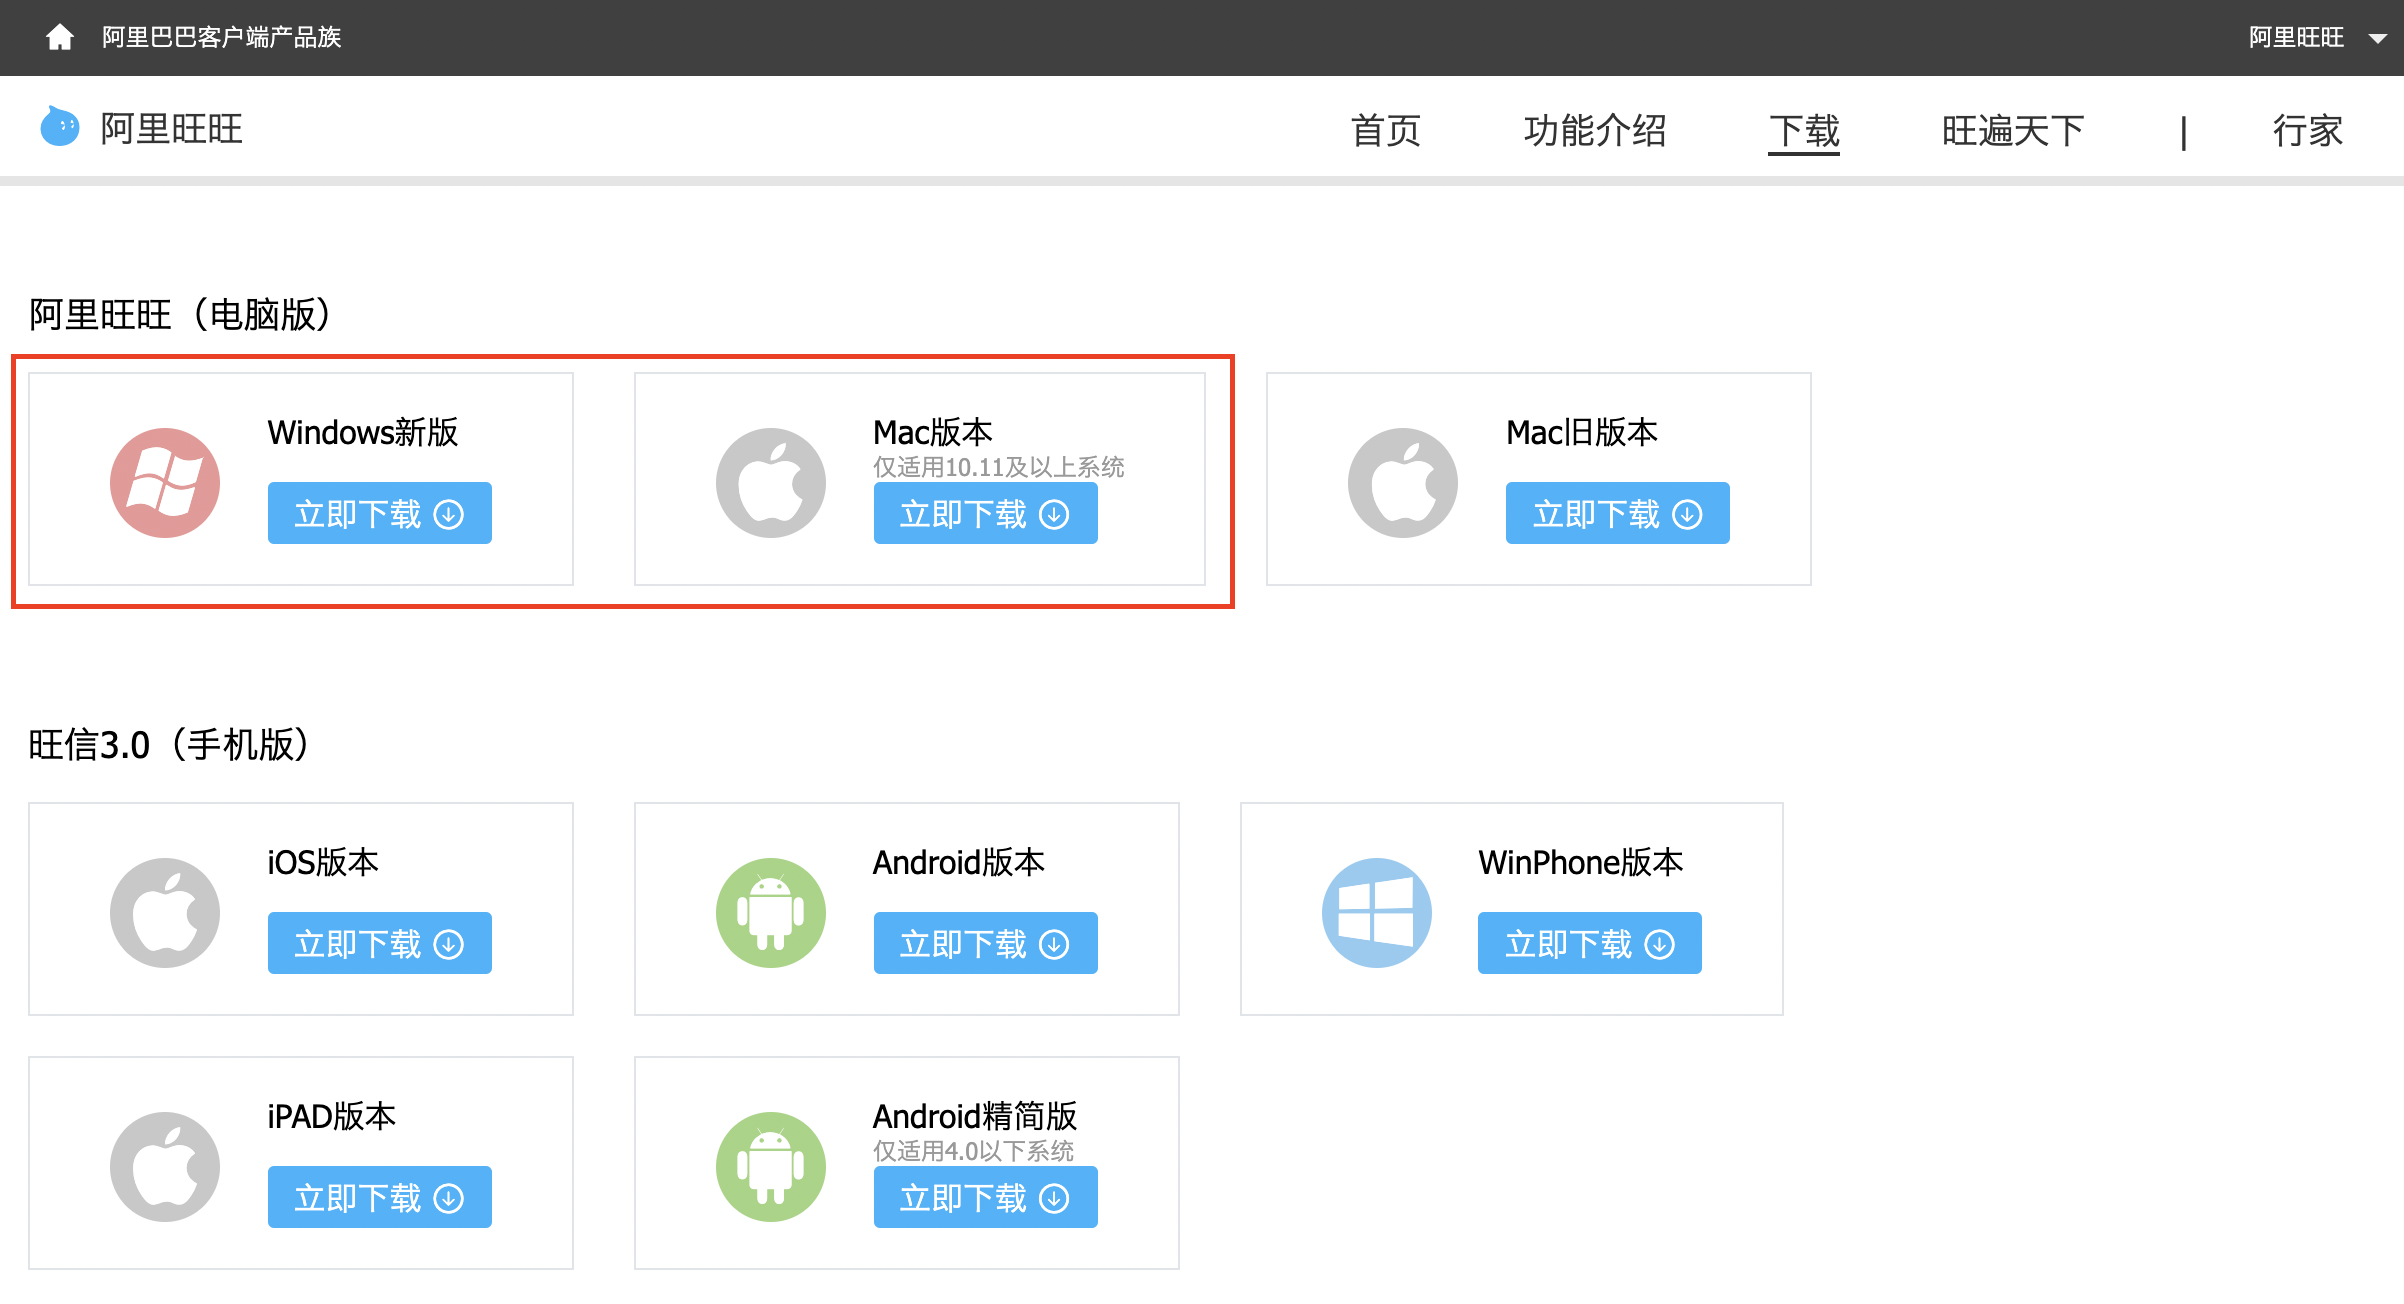Image resolution: width=2404 pixels, height=1304 pixels.
Task: Click the Windows新版 title text
Action: click(x=363, y=432)
